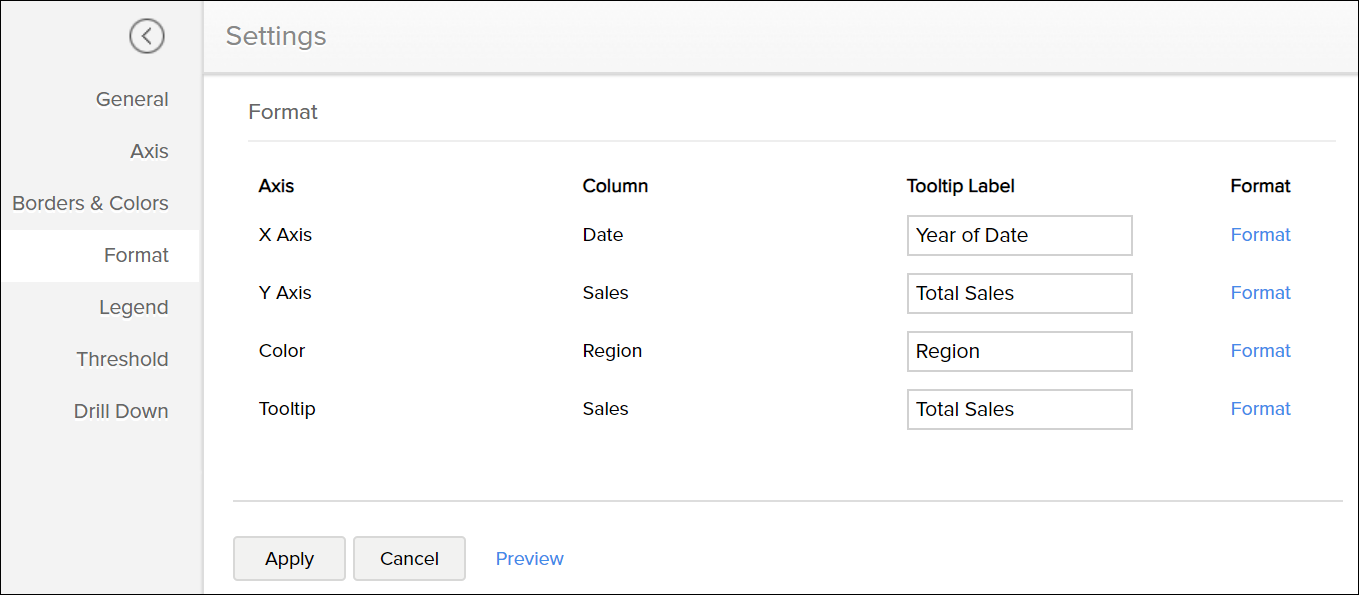The height and width of the screenshot is (595, 1359).
Task: Open Borders & Colors settings
Action: tap(90, 203)
